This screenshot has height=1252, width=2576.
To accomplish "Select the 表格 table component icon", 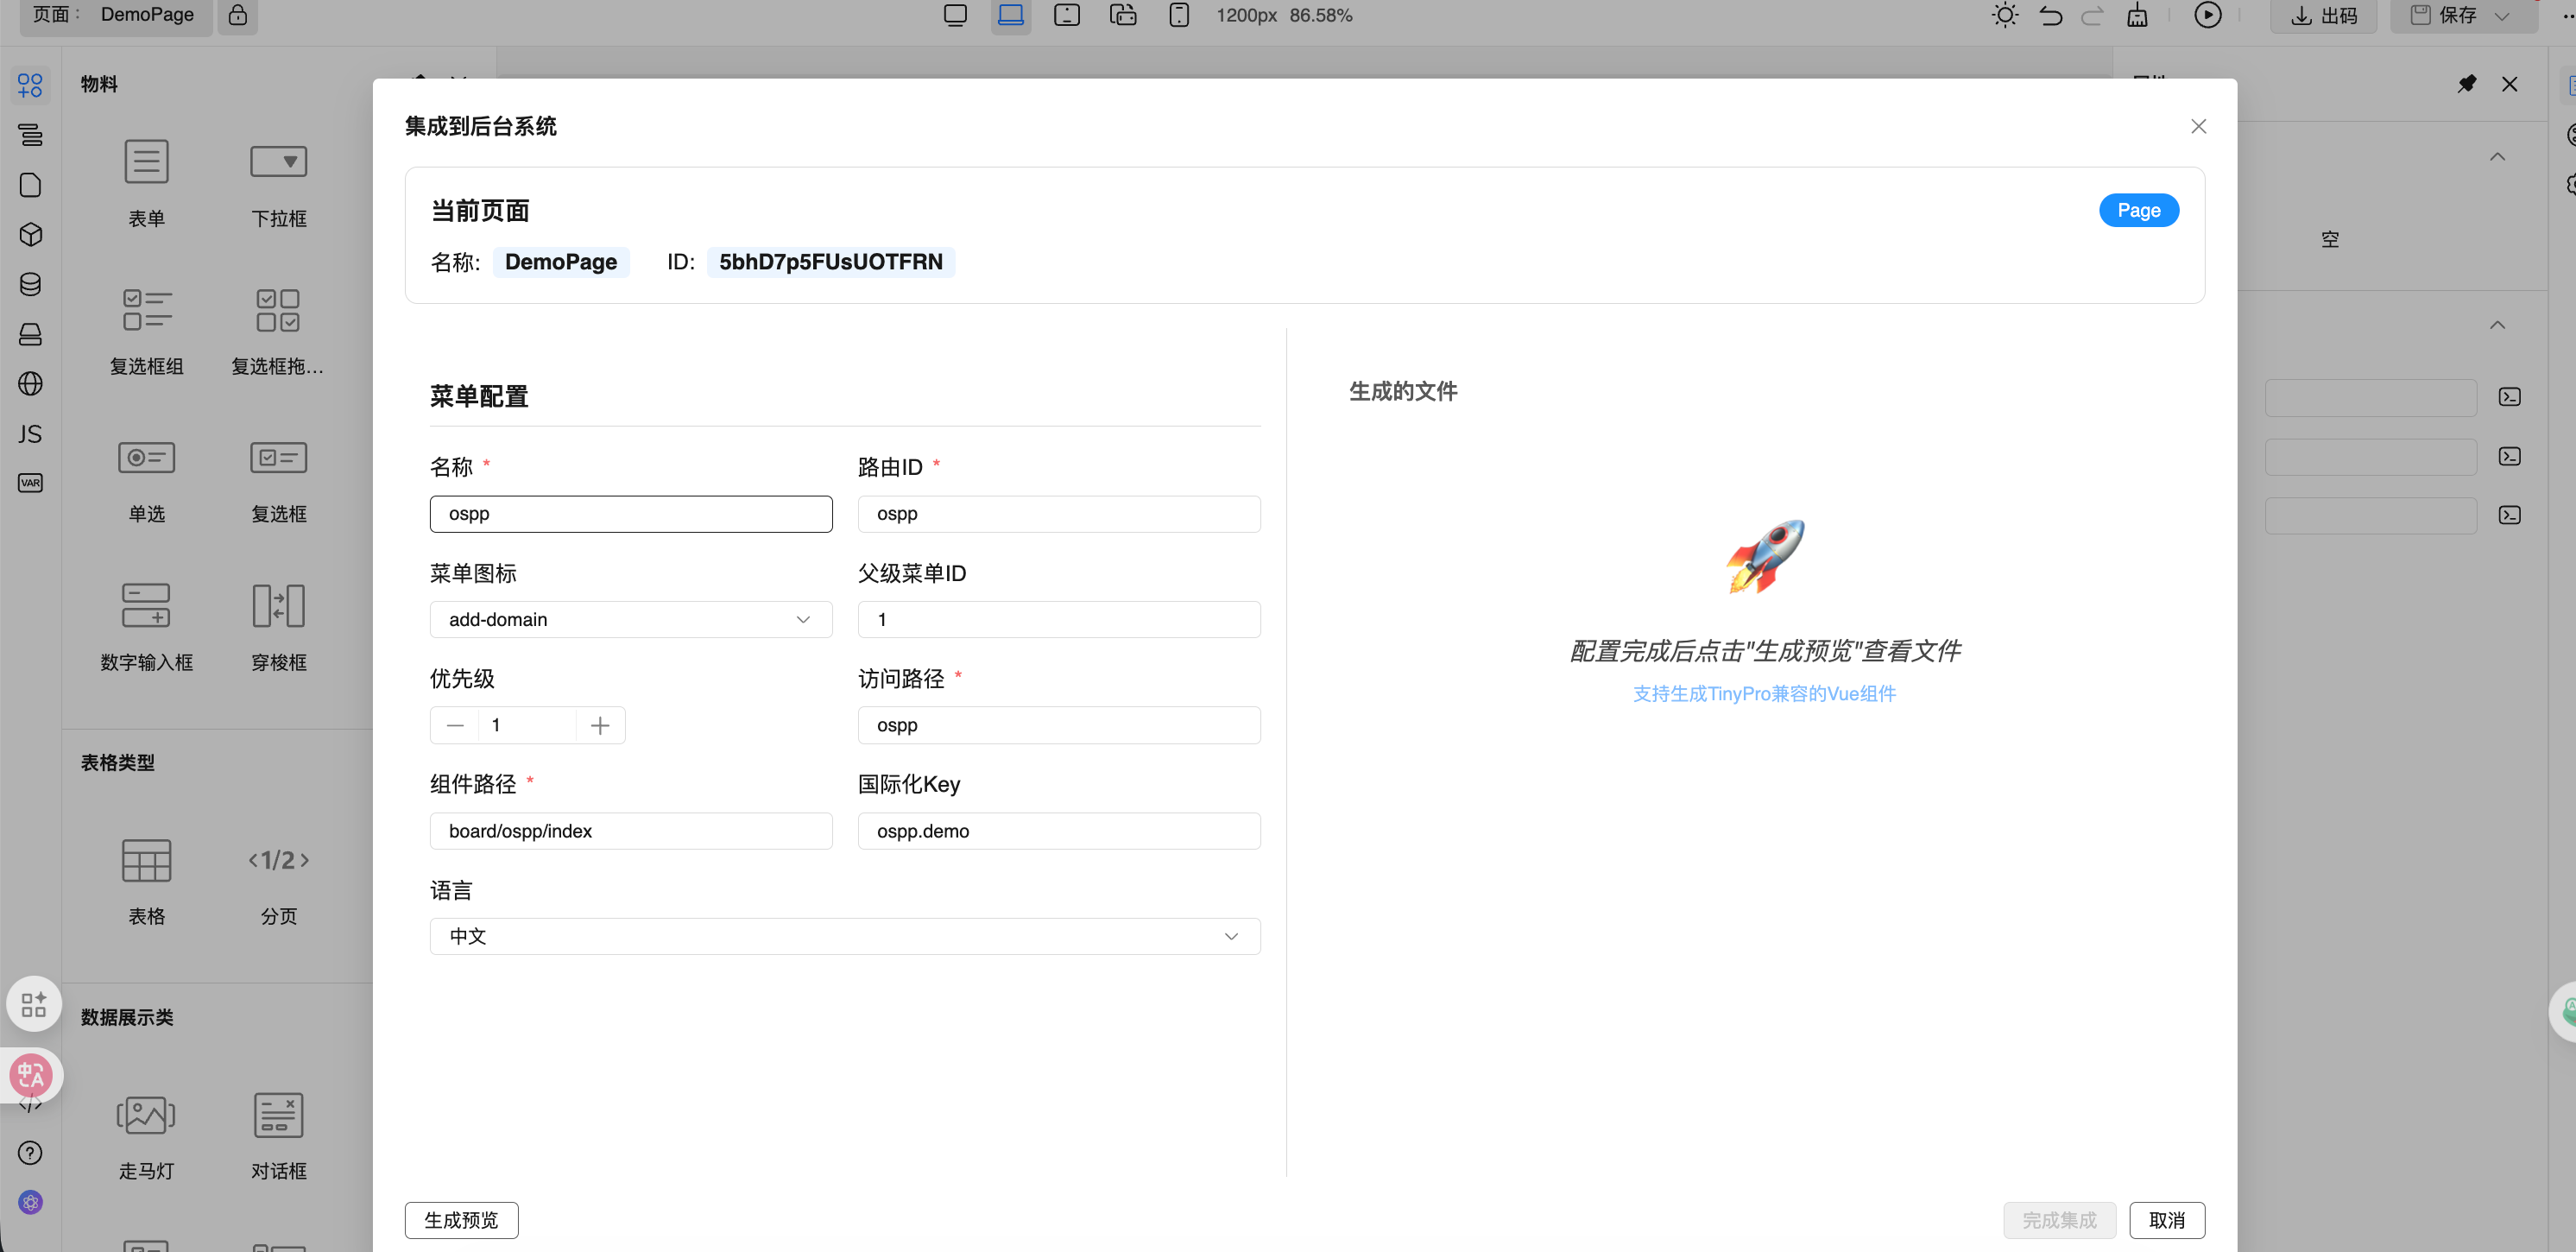I will (146, 861).
